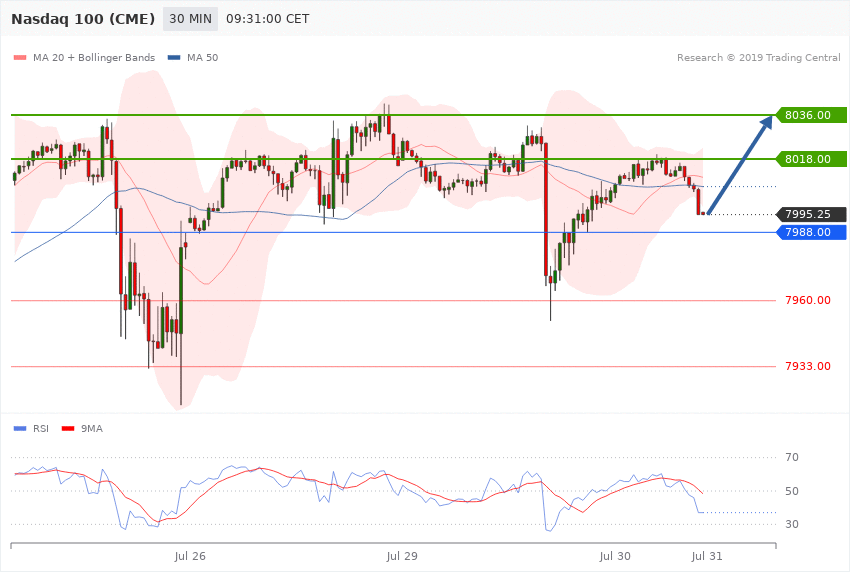Click the pink MA 20 legend swatch
The width and height of the screenshot is (850, 576).
coord(20,57)
